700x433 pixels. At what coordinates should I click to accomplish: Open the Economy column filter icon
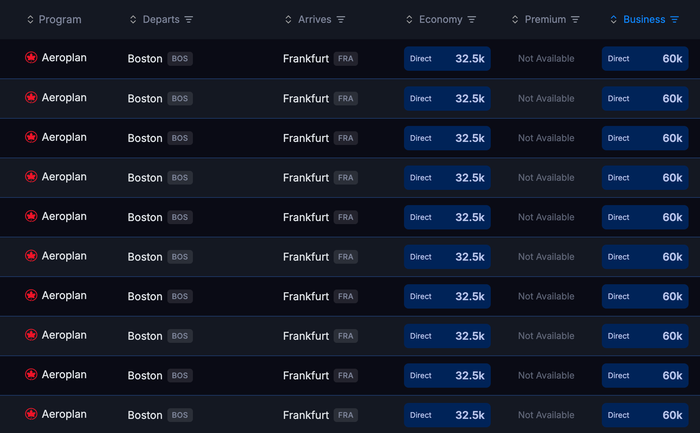pyautogui.click(x=471, y=20)
